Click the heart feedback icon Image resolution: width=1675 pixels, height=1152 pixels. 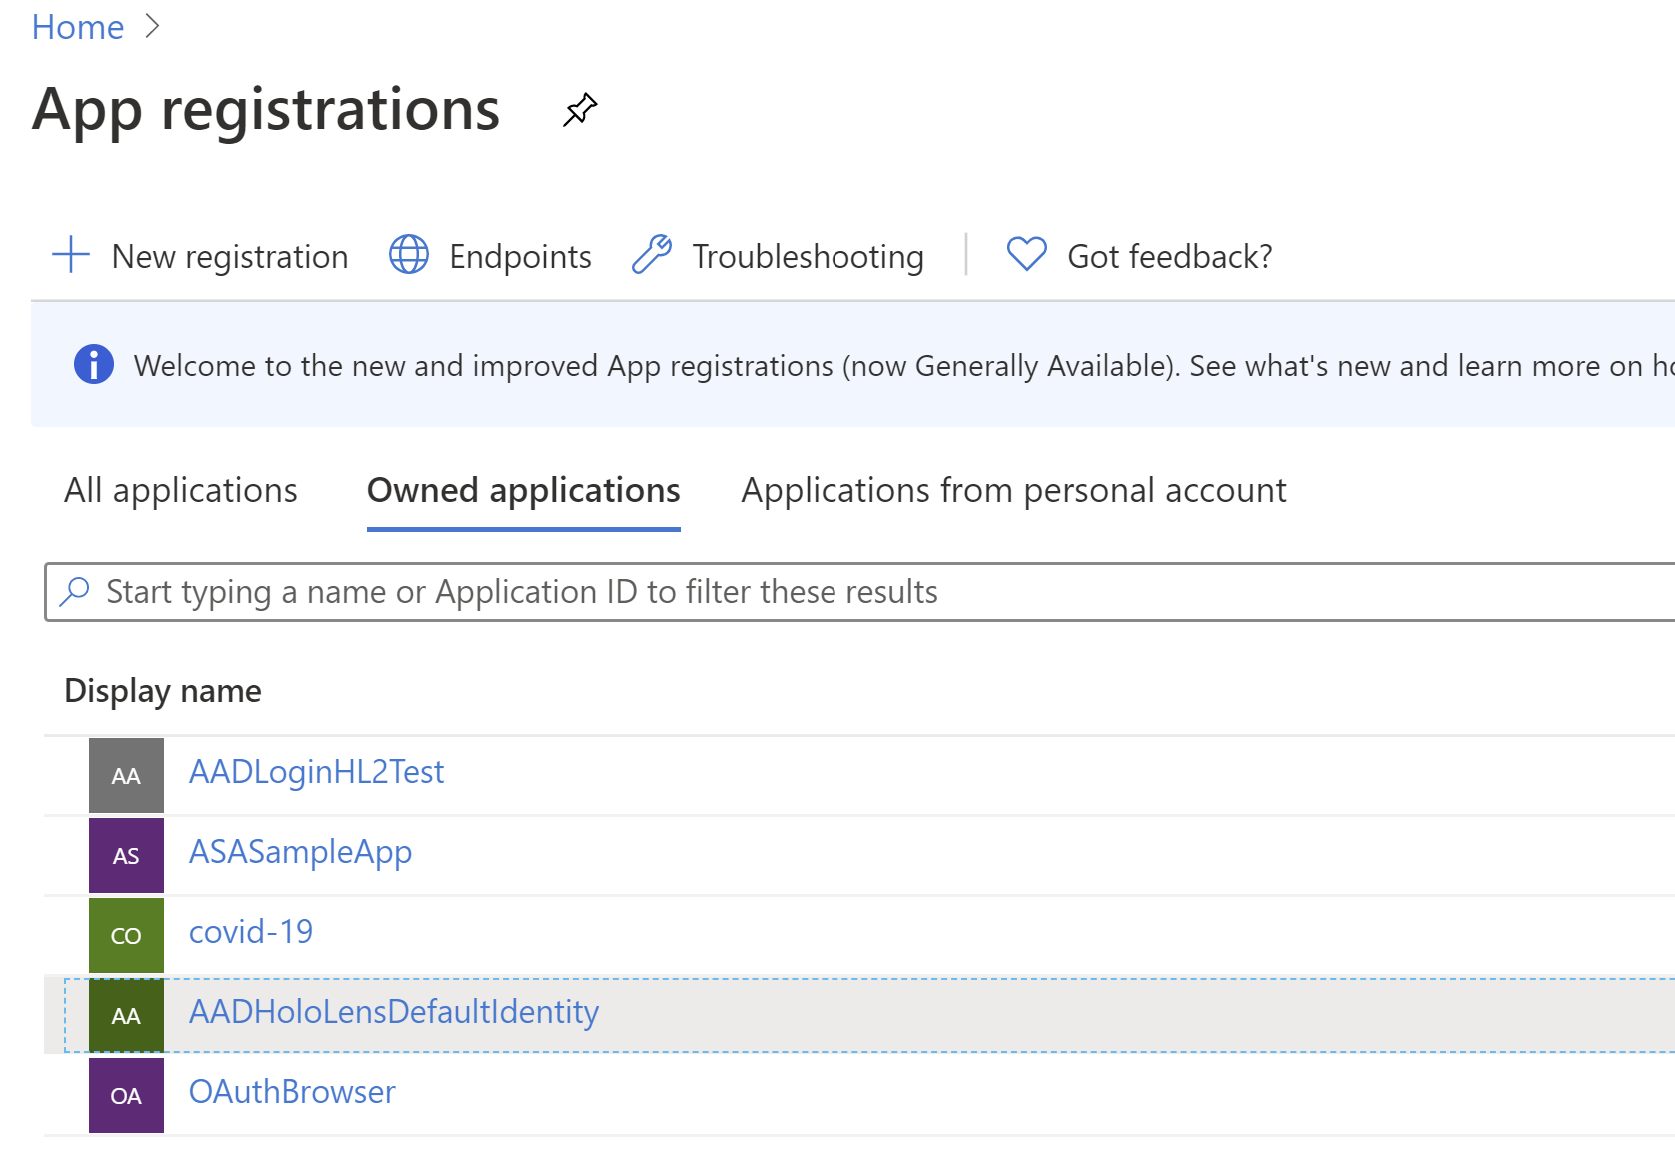click(x=1026, y=254)
